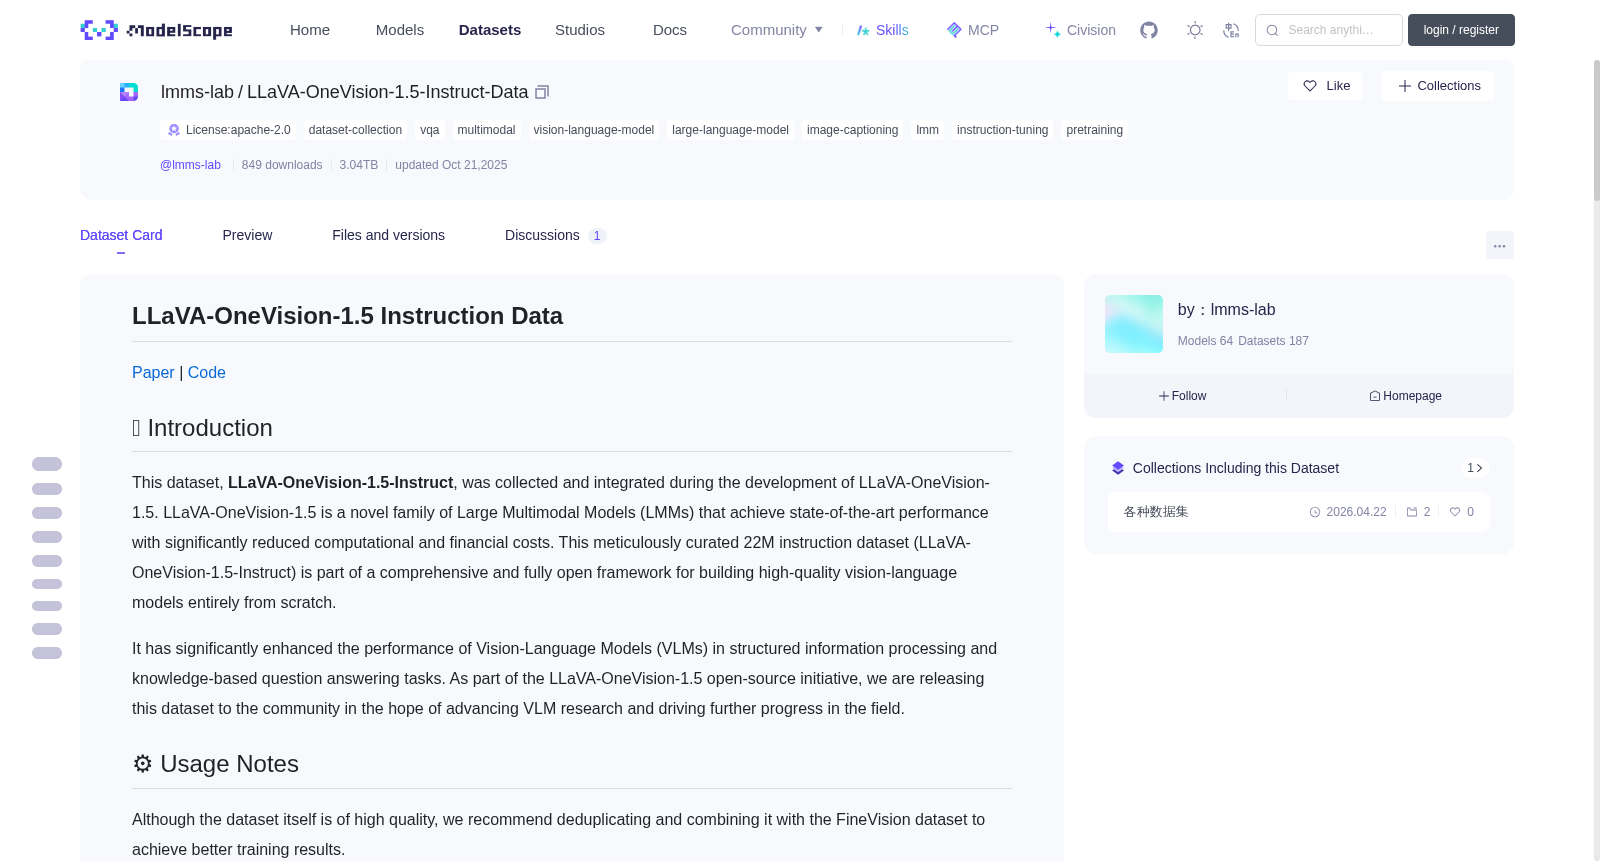
Task: Switch site language with the translate icon
Action: coord(1231,30)
